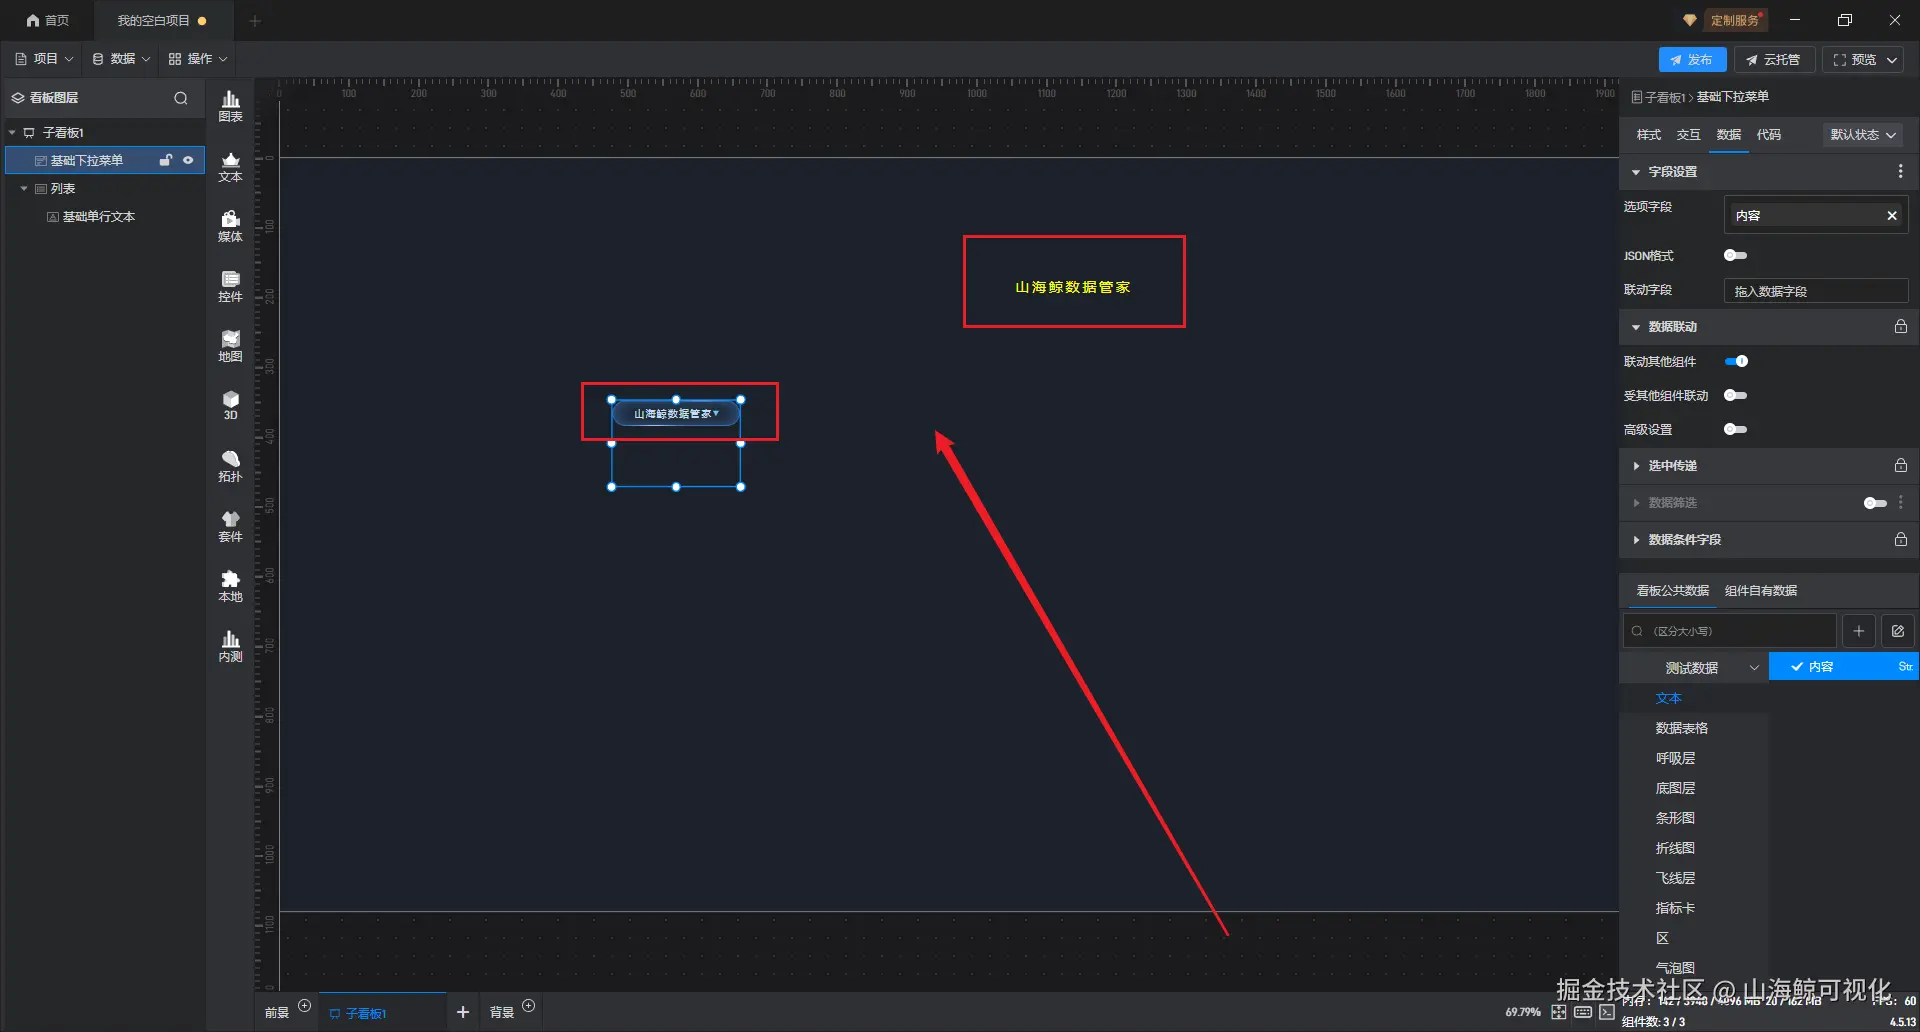This screenshot has width=1920, height=1032.
Task: Open the console icon in status bar
Action: (1606, 1012)
